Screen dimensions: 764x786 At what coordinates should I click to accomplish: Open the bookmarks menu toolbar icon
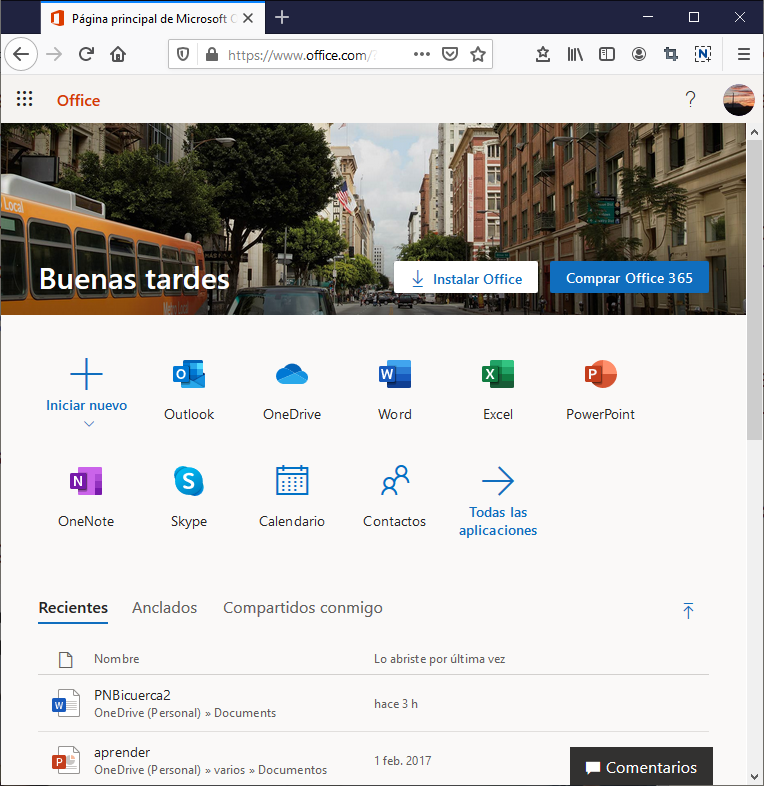tap(543, 54)
